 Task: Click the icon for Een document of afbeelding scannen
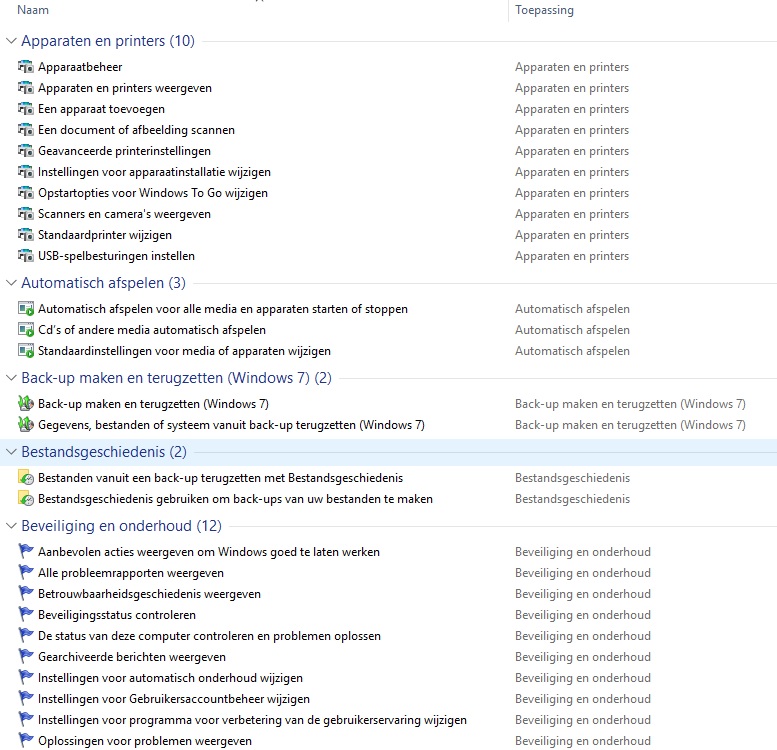(x=26, y=130)
